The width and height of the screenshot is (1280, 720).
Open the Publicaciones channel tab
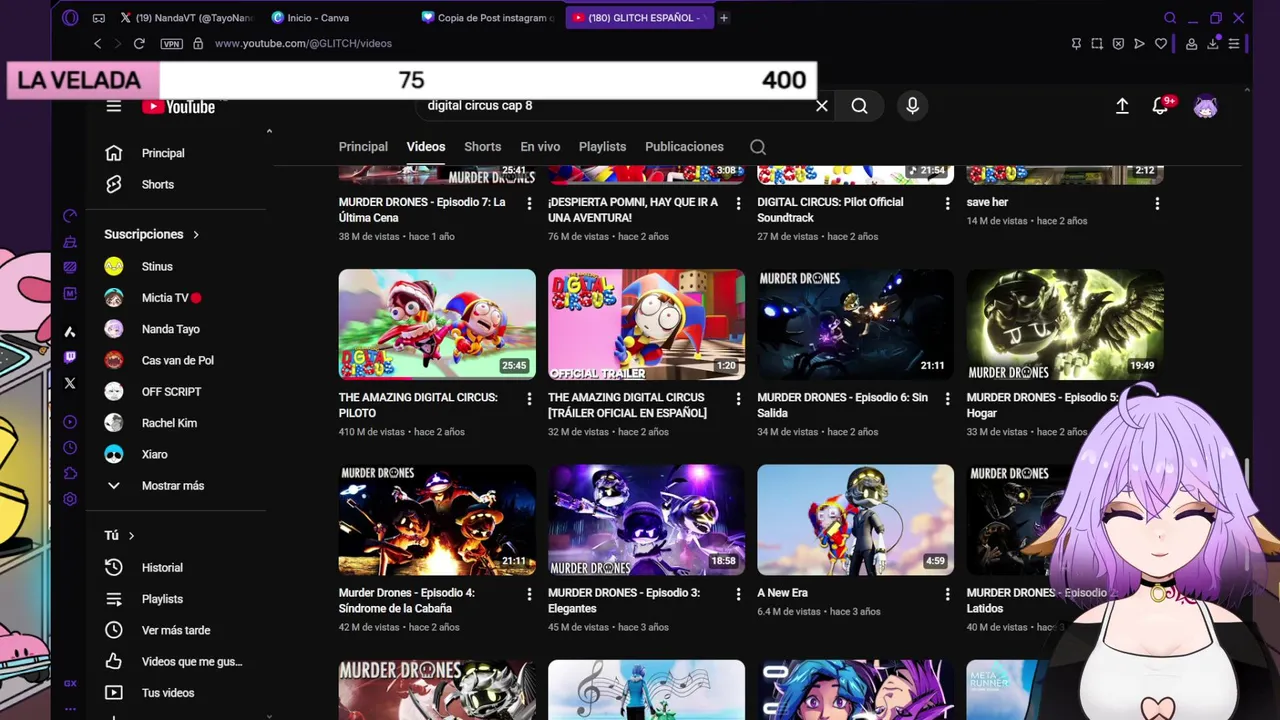684,147
